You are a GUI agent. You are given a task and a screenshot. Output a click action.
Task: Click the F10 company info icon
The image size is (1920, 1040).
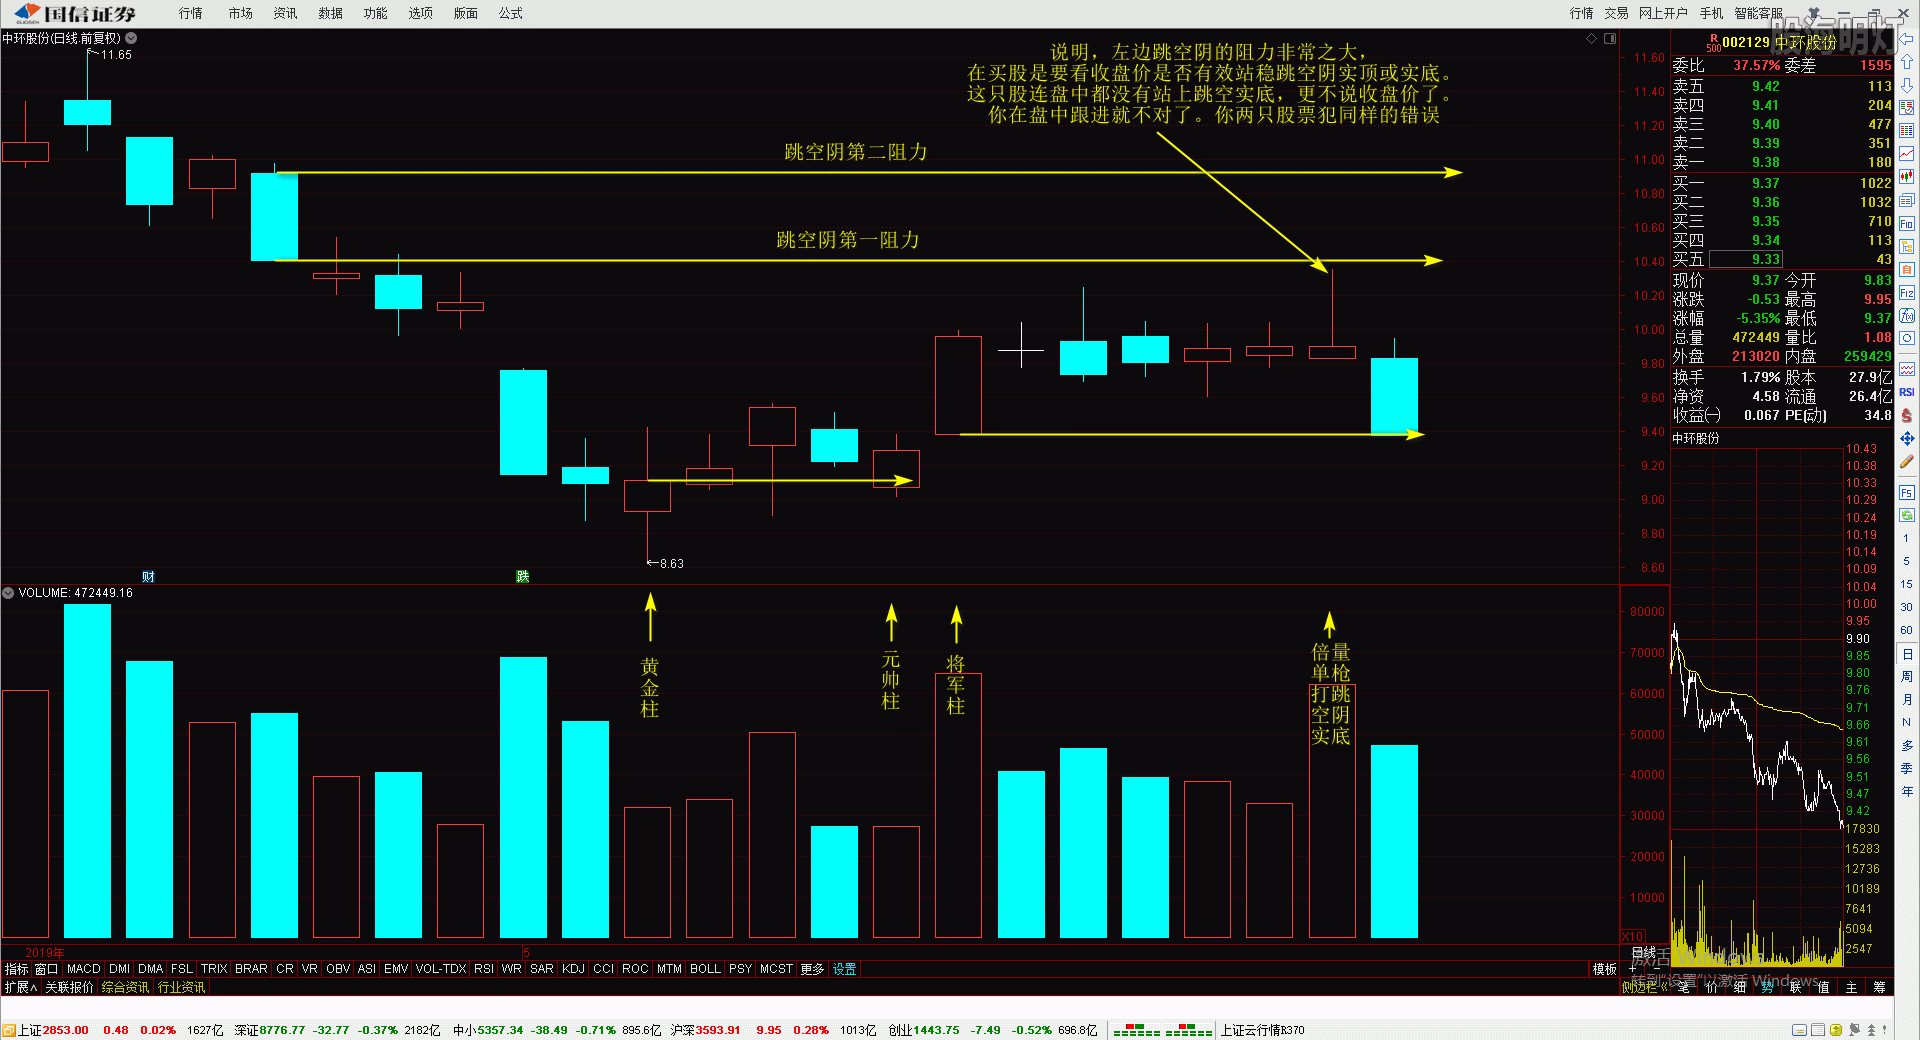[x=1907, y=224]
